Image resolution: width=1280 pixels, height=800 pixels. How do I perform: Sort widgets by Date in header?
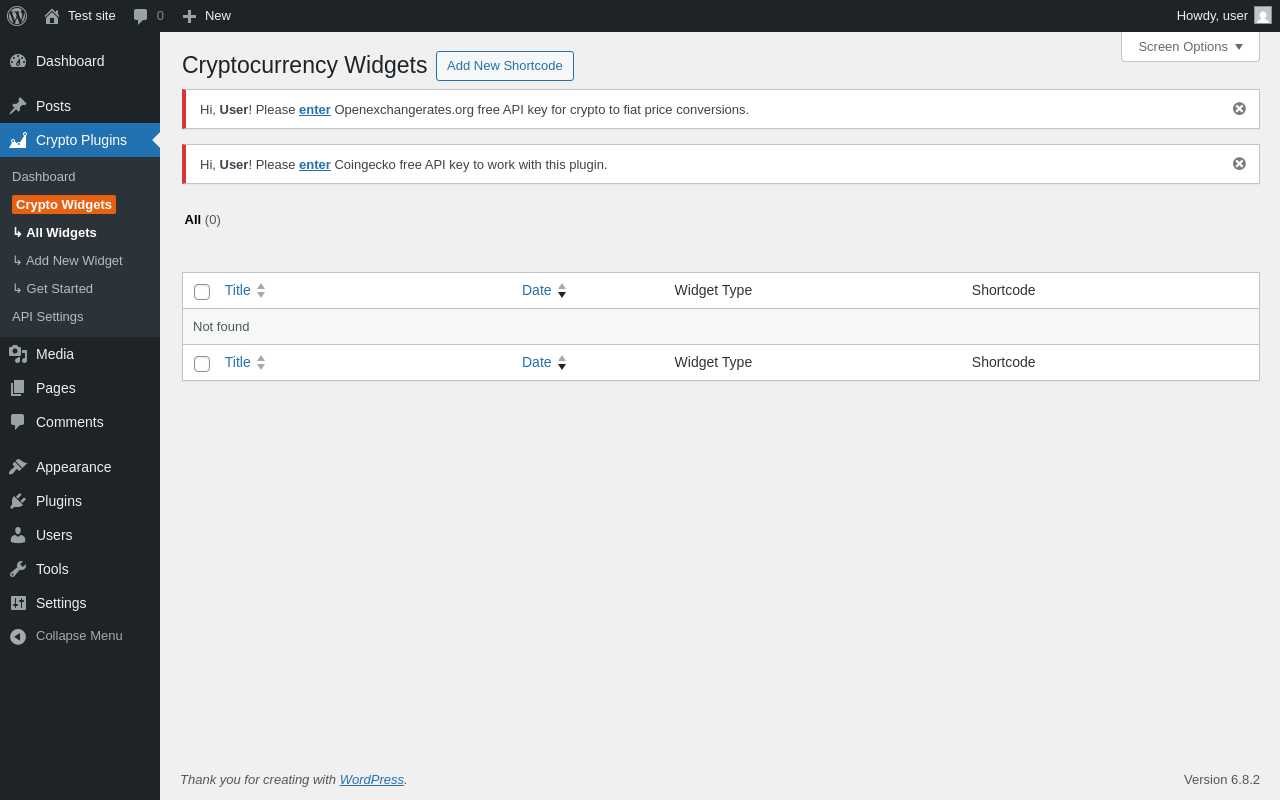click(537, 290)
